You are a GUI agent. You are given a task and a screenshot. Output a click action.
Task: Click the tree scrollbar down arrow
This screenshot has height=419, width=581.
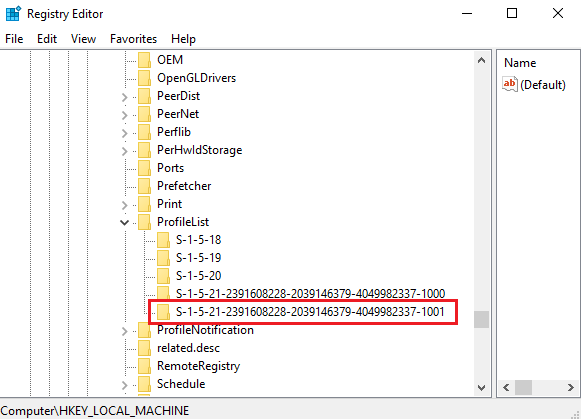point(481,388)
